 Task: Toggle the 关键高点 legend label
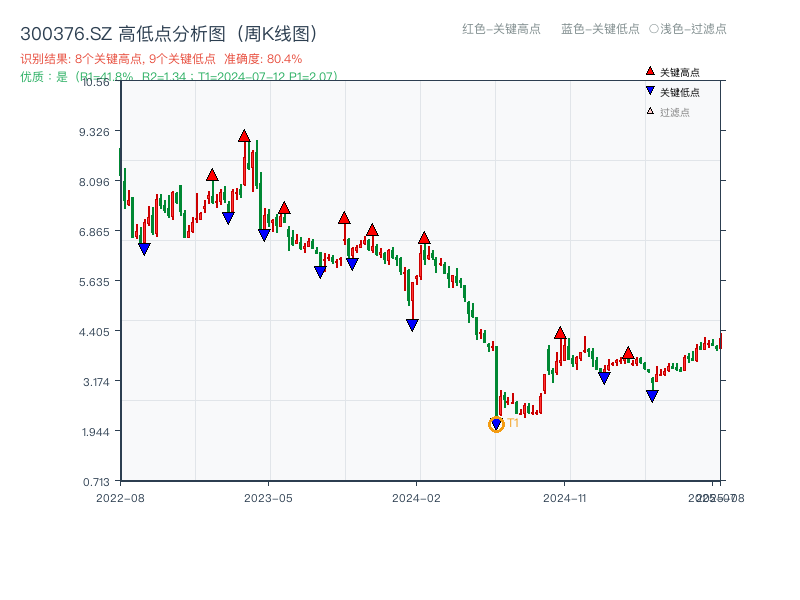[679, 72]
